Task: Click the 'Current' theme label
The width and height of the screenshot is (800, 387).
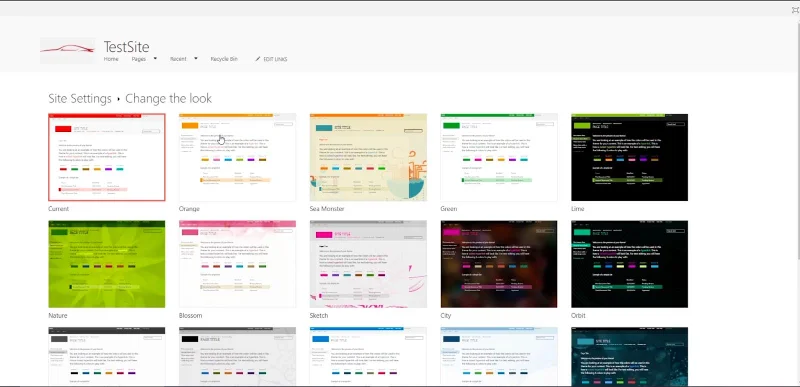Action: coord(58,209)
